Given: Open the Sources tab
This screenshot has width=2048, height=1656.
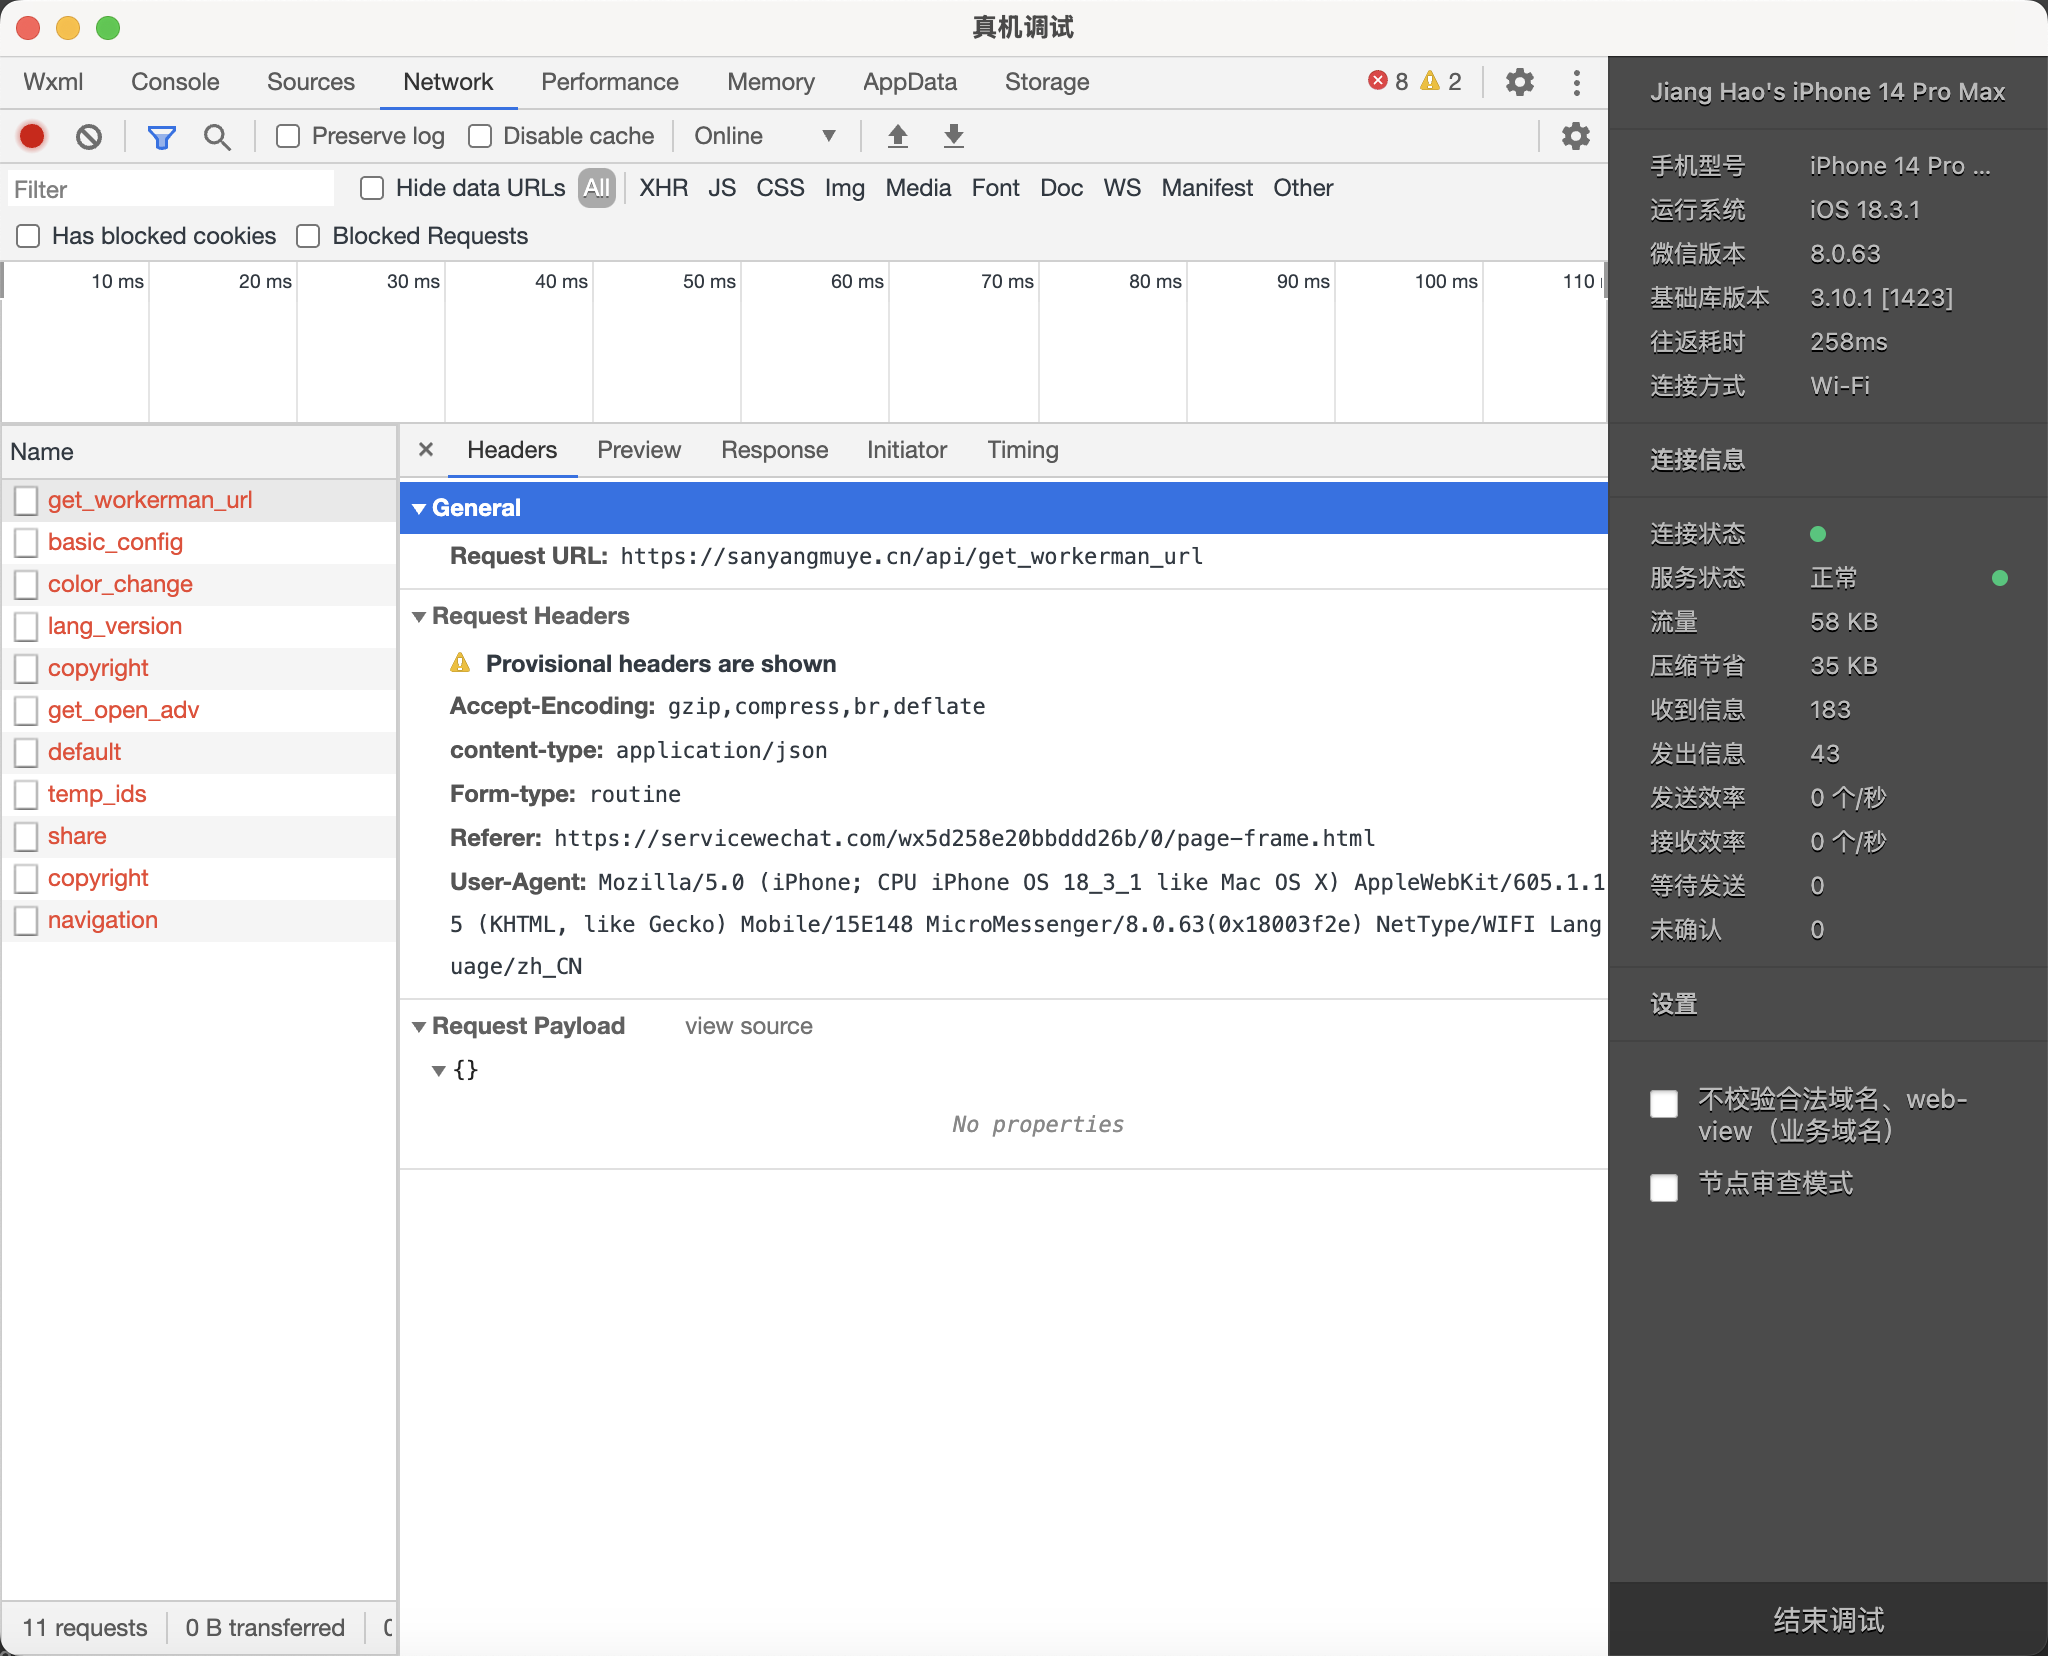Looking at the screenshot, I should [x=311, y=82].
